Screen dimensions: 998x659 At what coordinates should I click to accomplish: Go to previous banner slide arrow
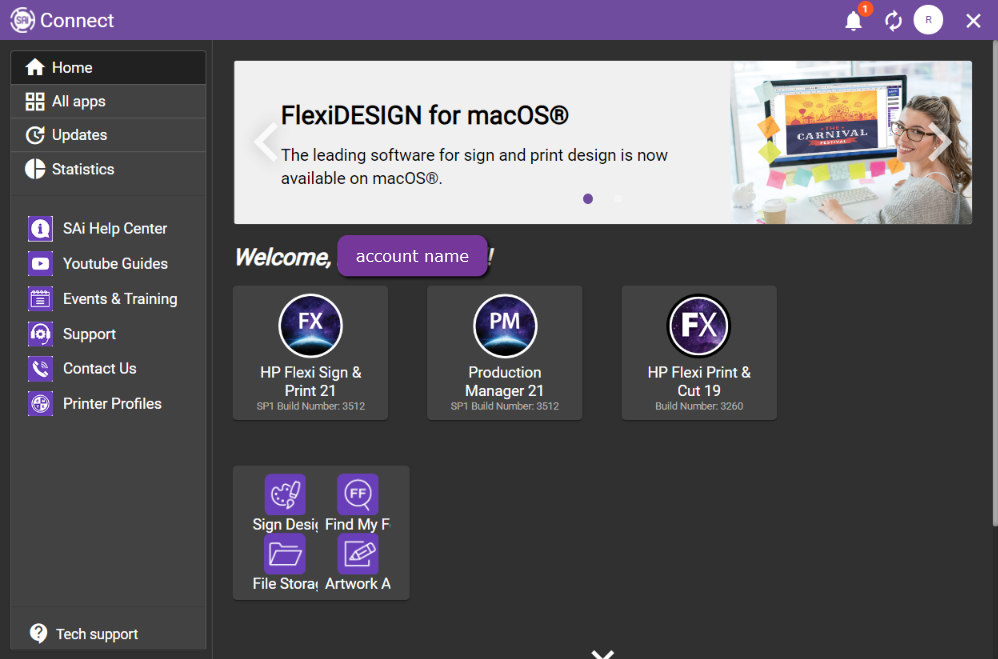pyautogui.click(x=265, y=142)
